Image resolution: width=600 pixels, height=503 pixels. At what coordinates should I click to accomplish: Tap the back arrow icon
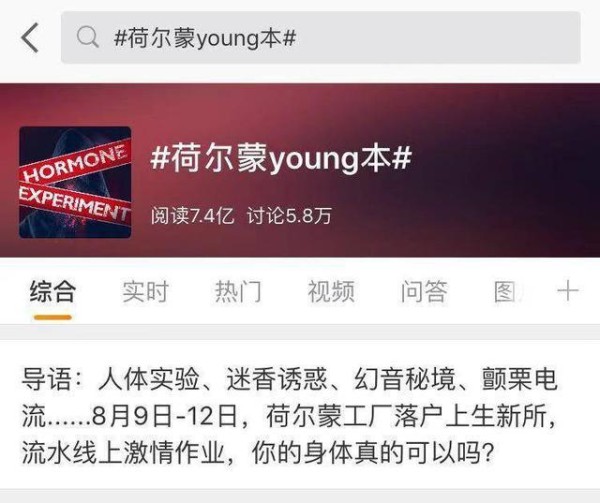(x=30, y=37)
